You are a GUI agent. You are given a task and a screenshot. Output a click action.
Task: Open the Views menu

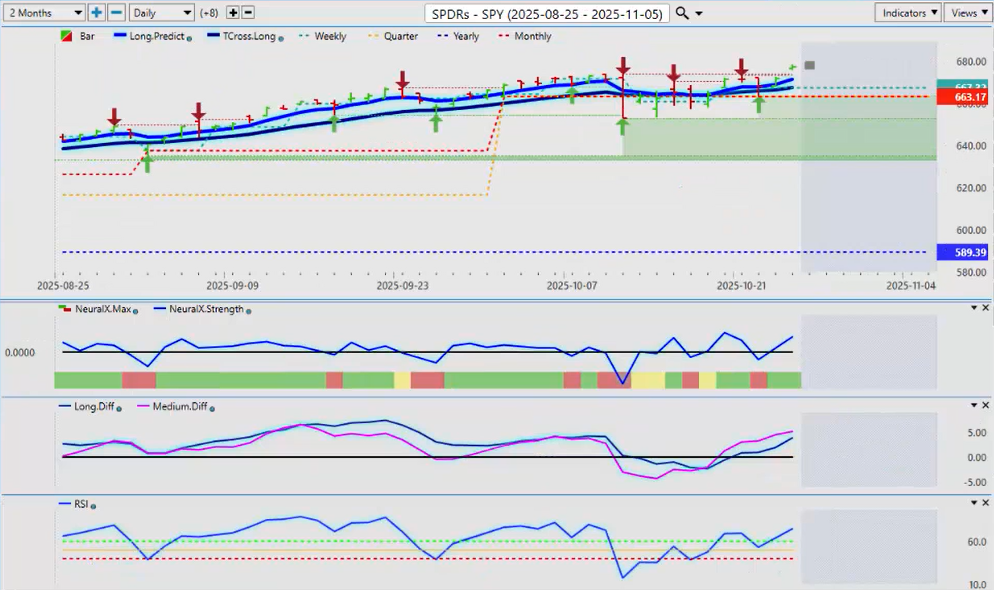(x=966, y=12)
